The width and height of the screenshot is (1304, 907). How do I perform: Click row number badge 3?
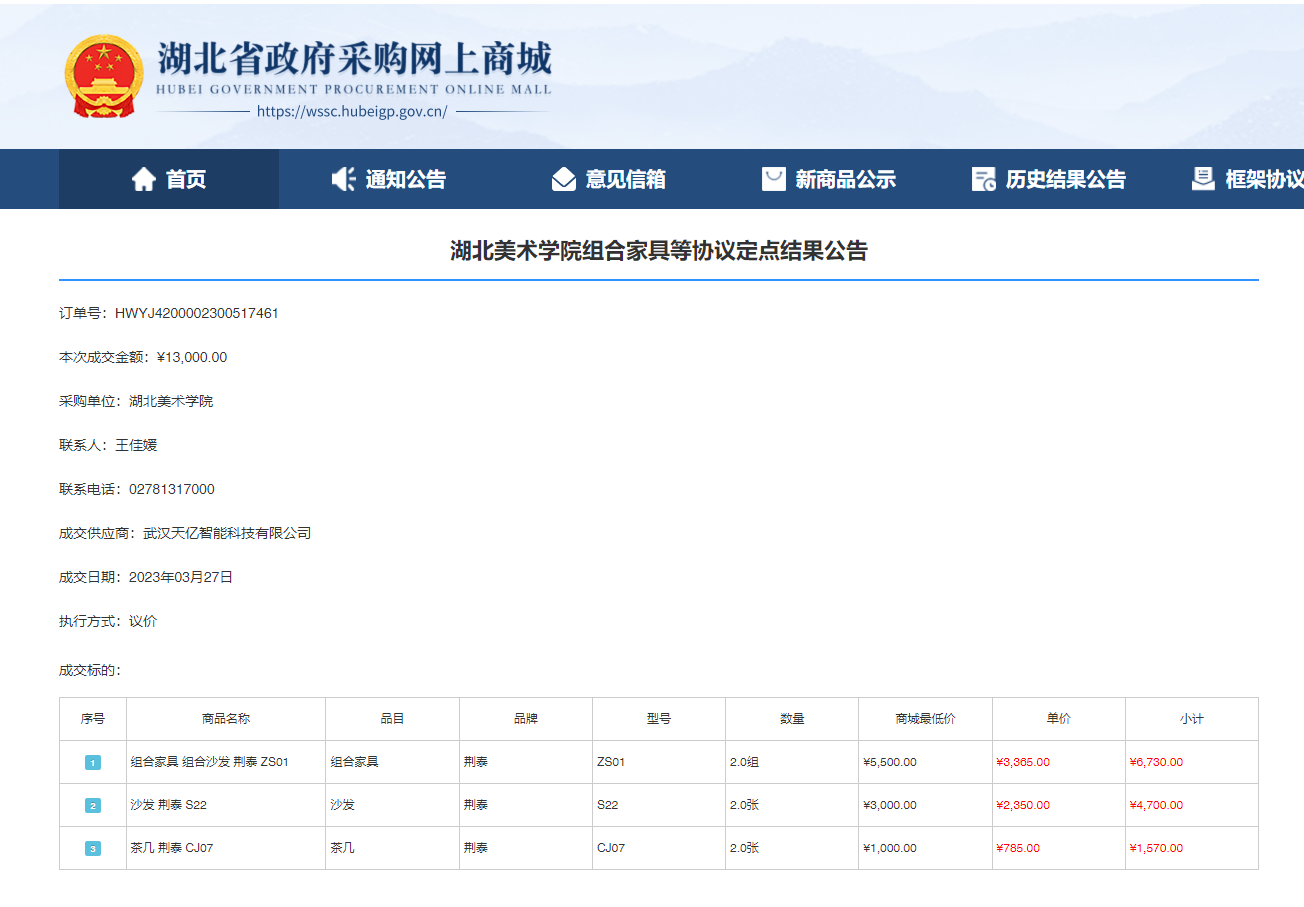pyautogui.click(x=93, y=849)
